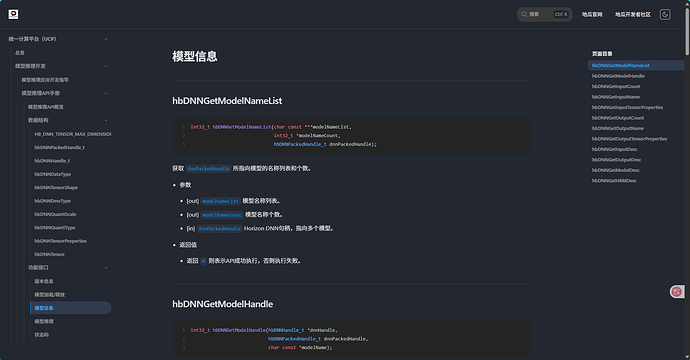This screenshot has height=360, width=690.
Task: Jump to hbDNNGetModelHandle in page contents
Action: click(618, 76)
